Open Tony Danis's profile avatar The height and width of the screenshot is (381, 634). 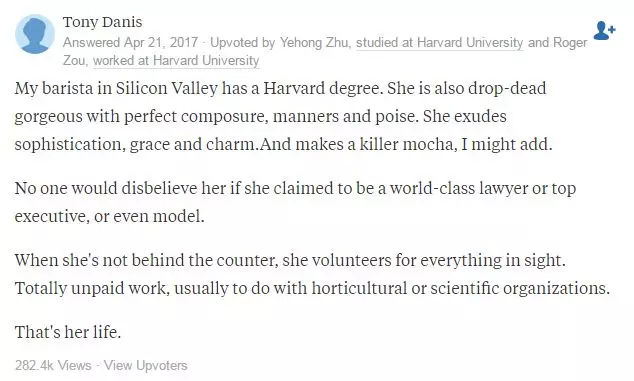pyautogui.click(x=35, y=34)
